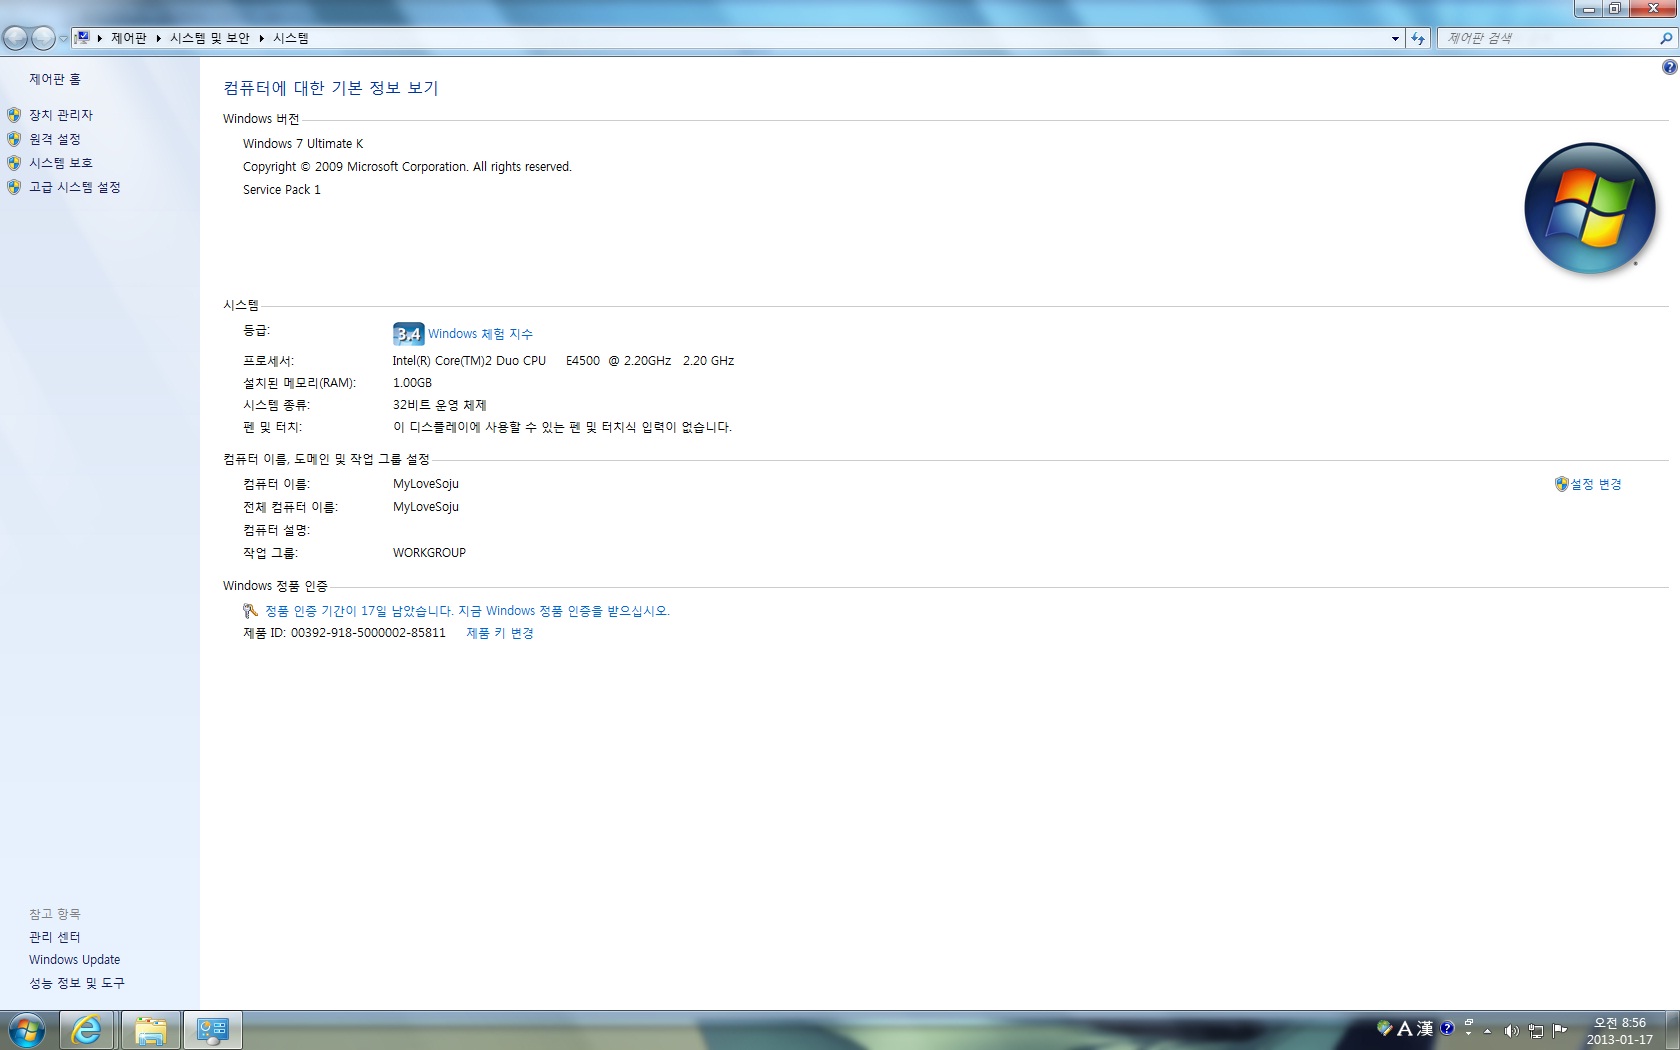The width and height of the screenshot is (1680, 1050).
Task: Expand the 시스템 및 보안 breadcrumb arrow
Action: tap(261, 39)
